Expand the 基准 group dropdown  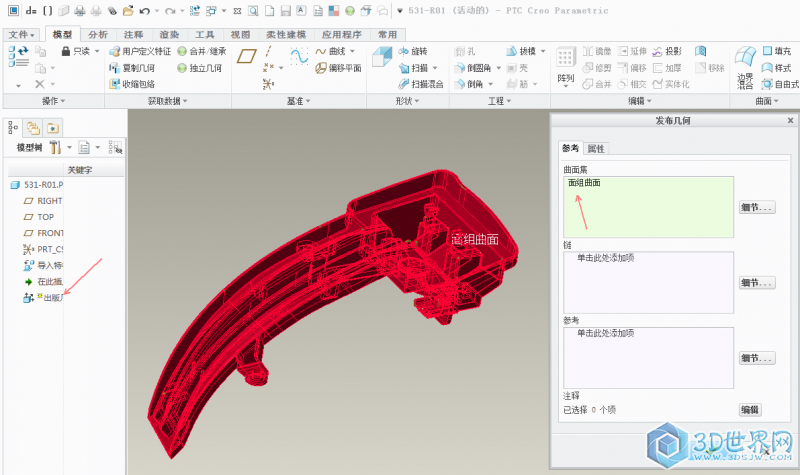pos(298,101)
